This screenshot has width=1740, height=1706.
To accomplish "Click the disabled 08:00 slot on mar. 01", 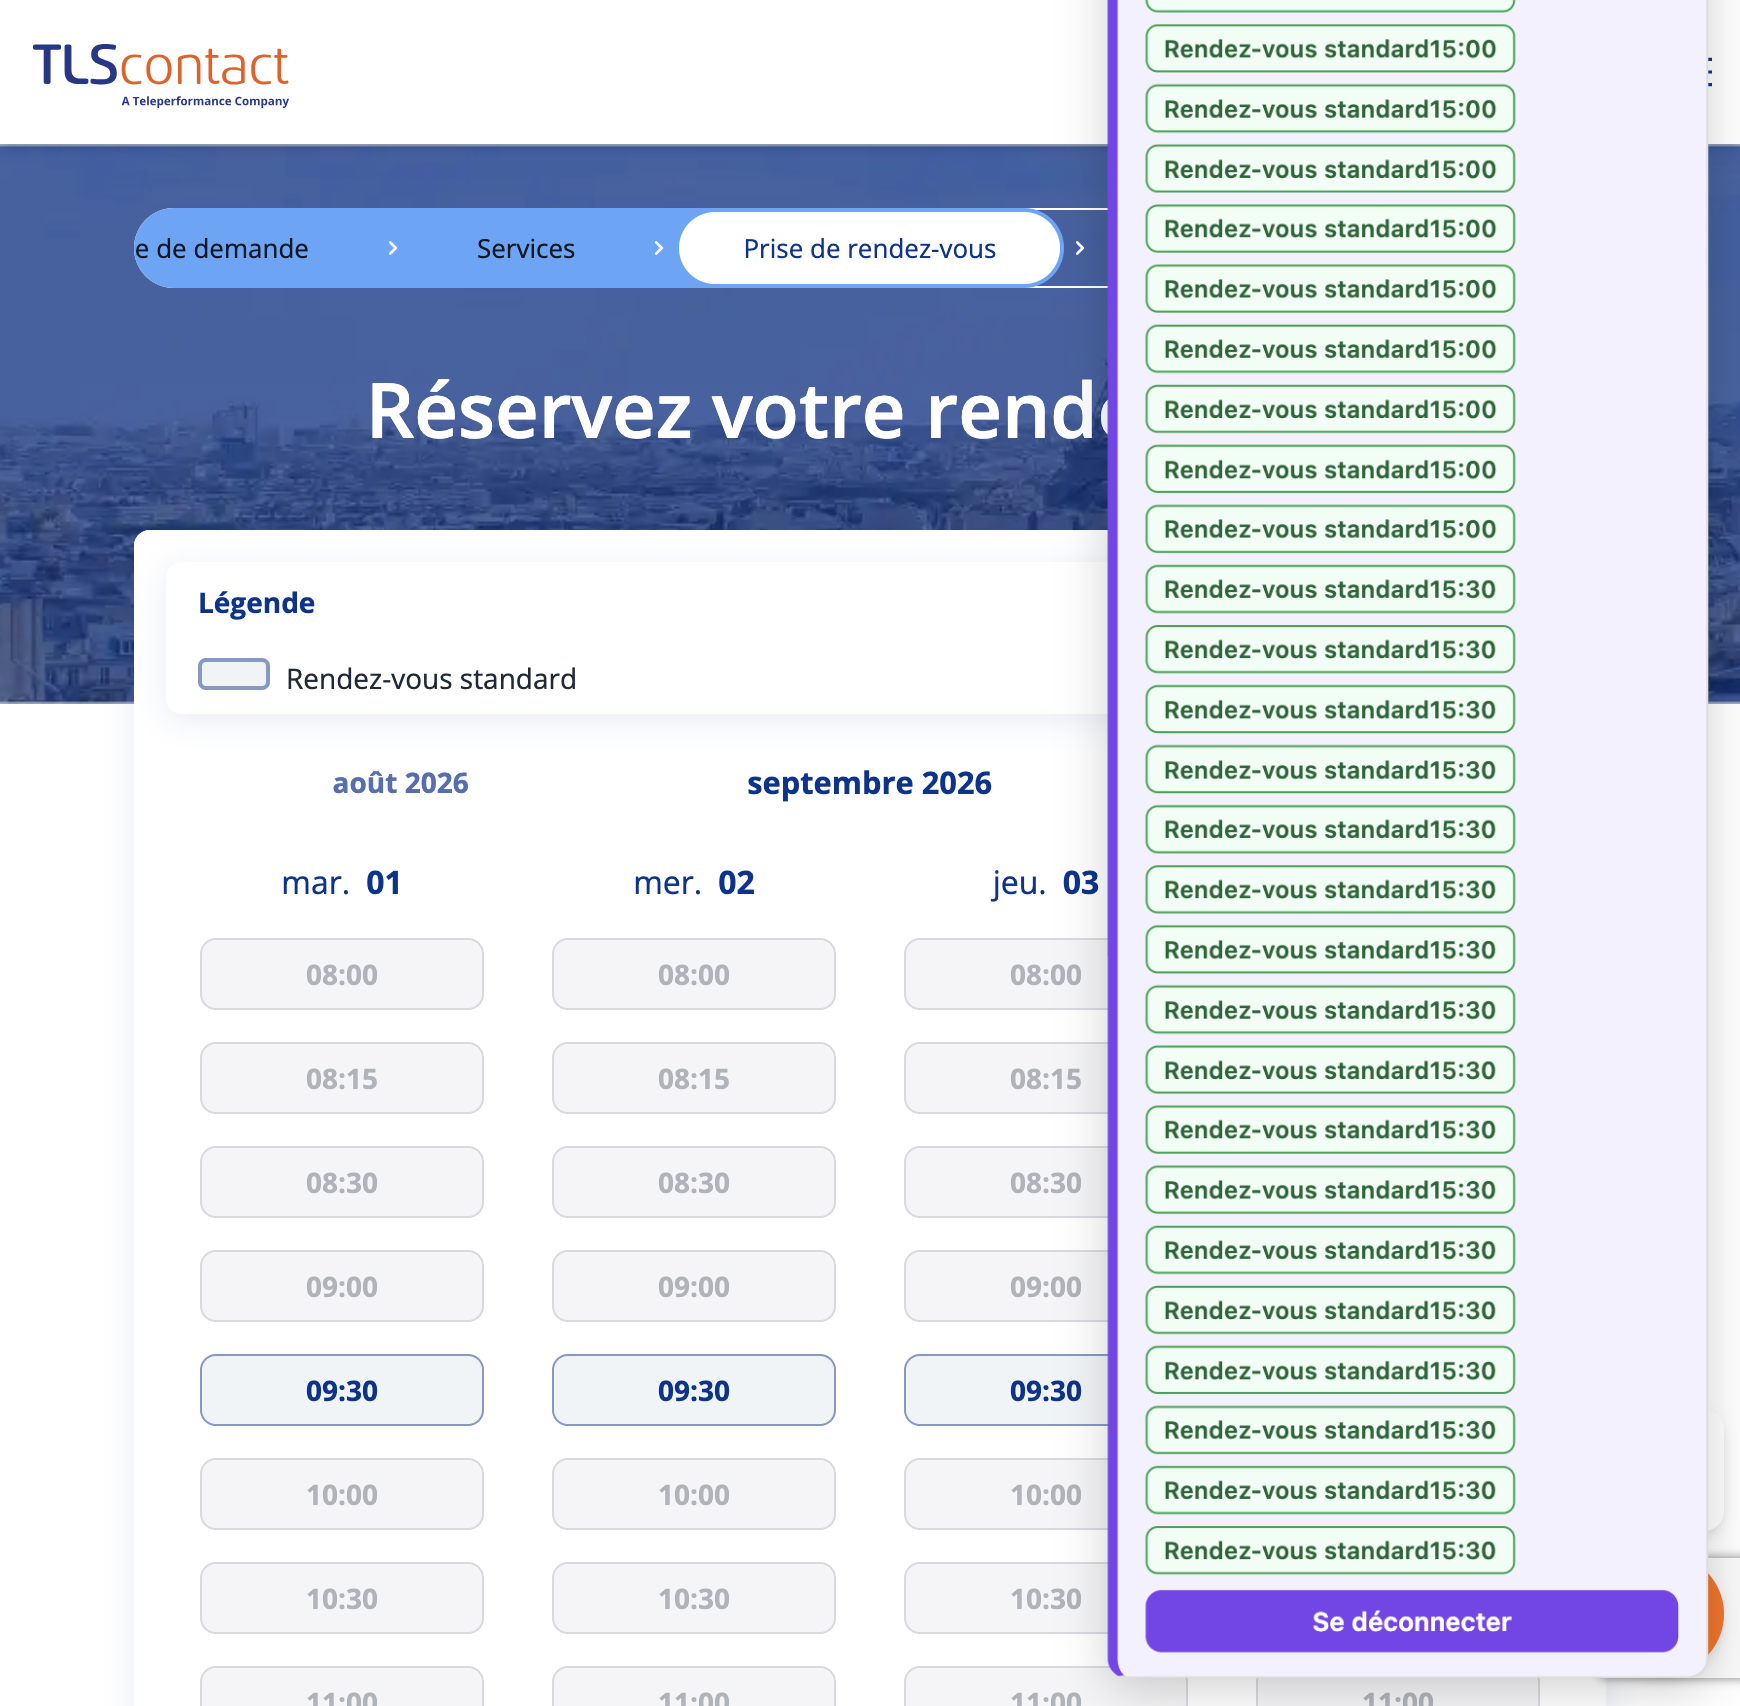I will (342, 974).
